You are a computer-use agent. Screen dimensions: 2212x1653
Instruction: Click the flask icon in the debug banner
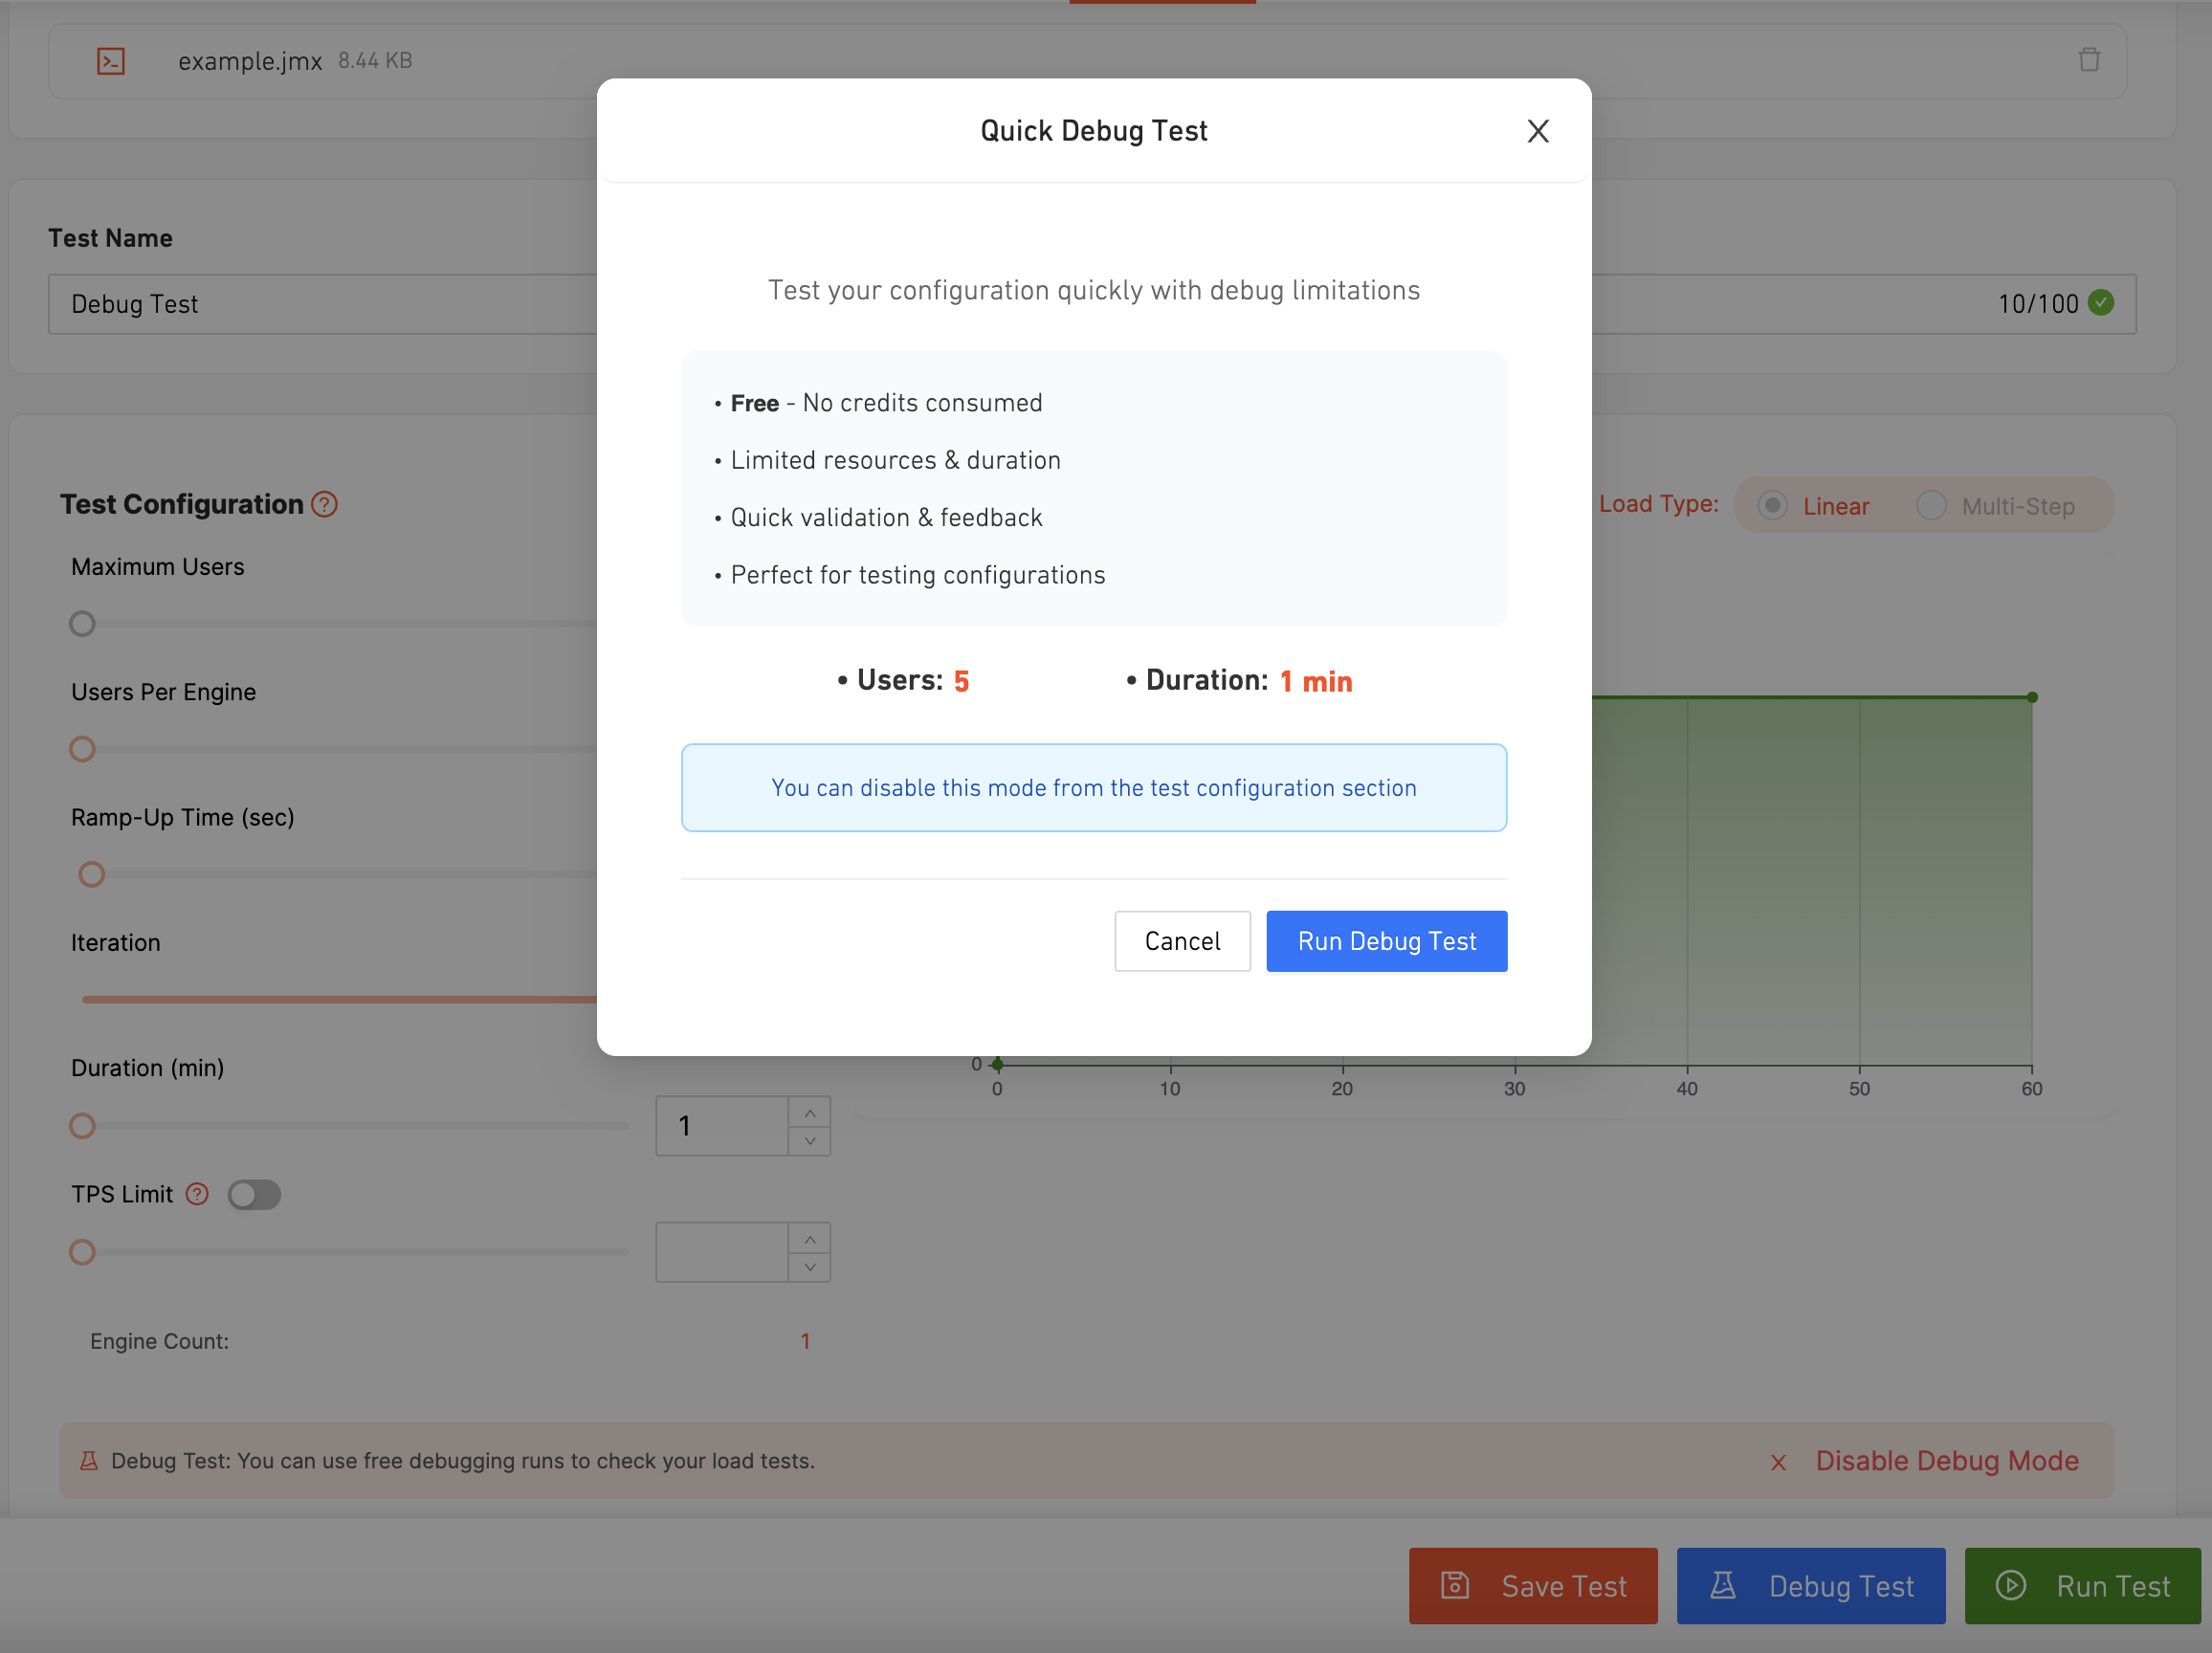[x=89, y=1460]
